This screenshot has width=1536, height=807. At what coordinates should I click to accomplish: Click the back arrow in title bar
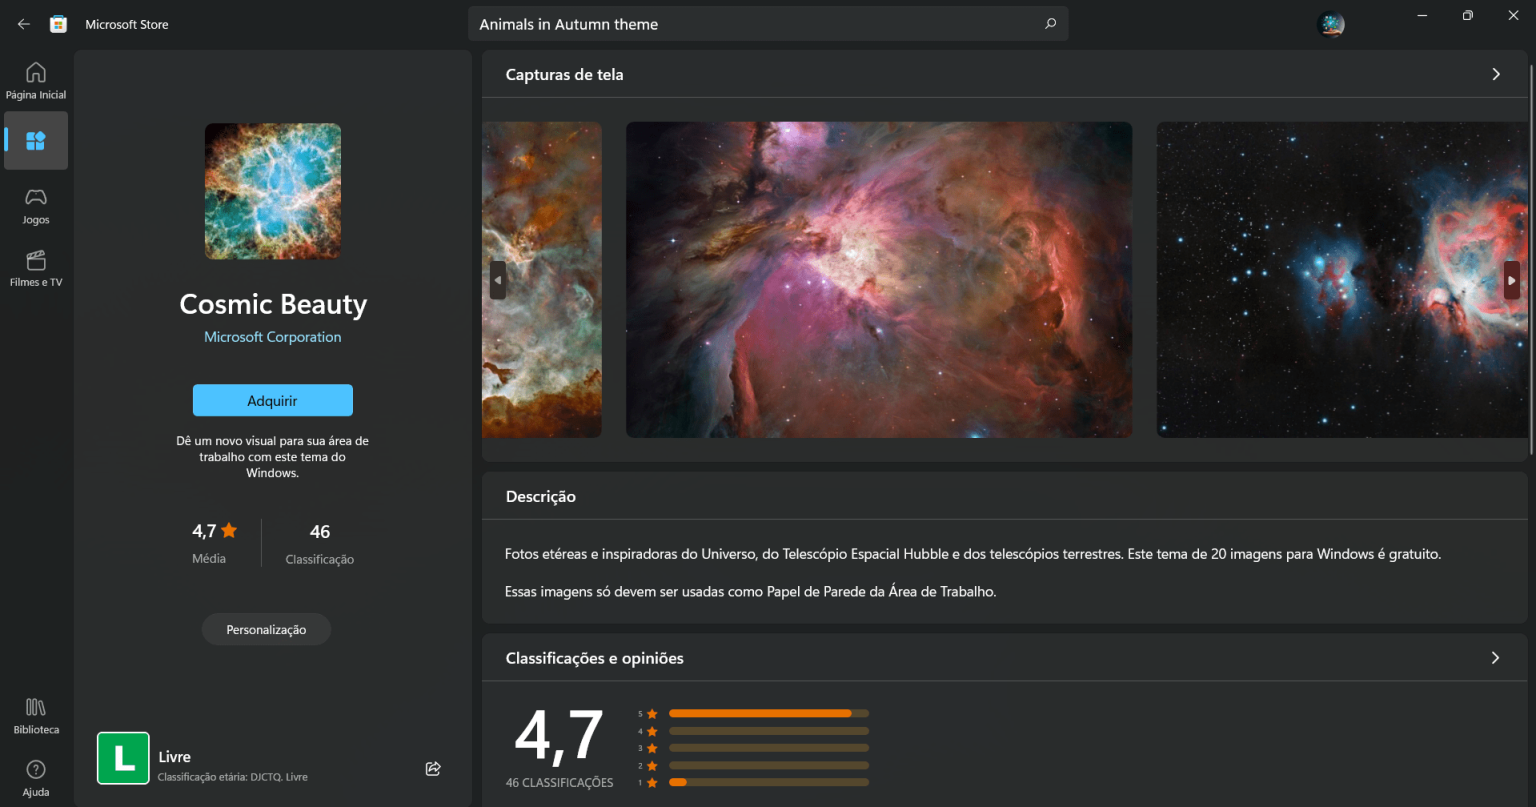point(24,24)
